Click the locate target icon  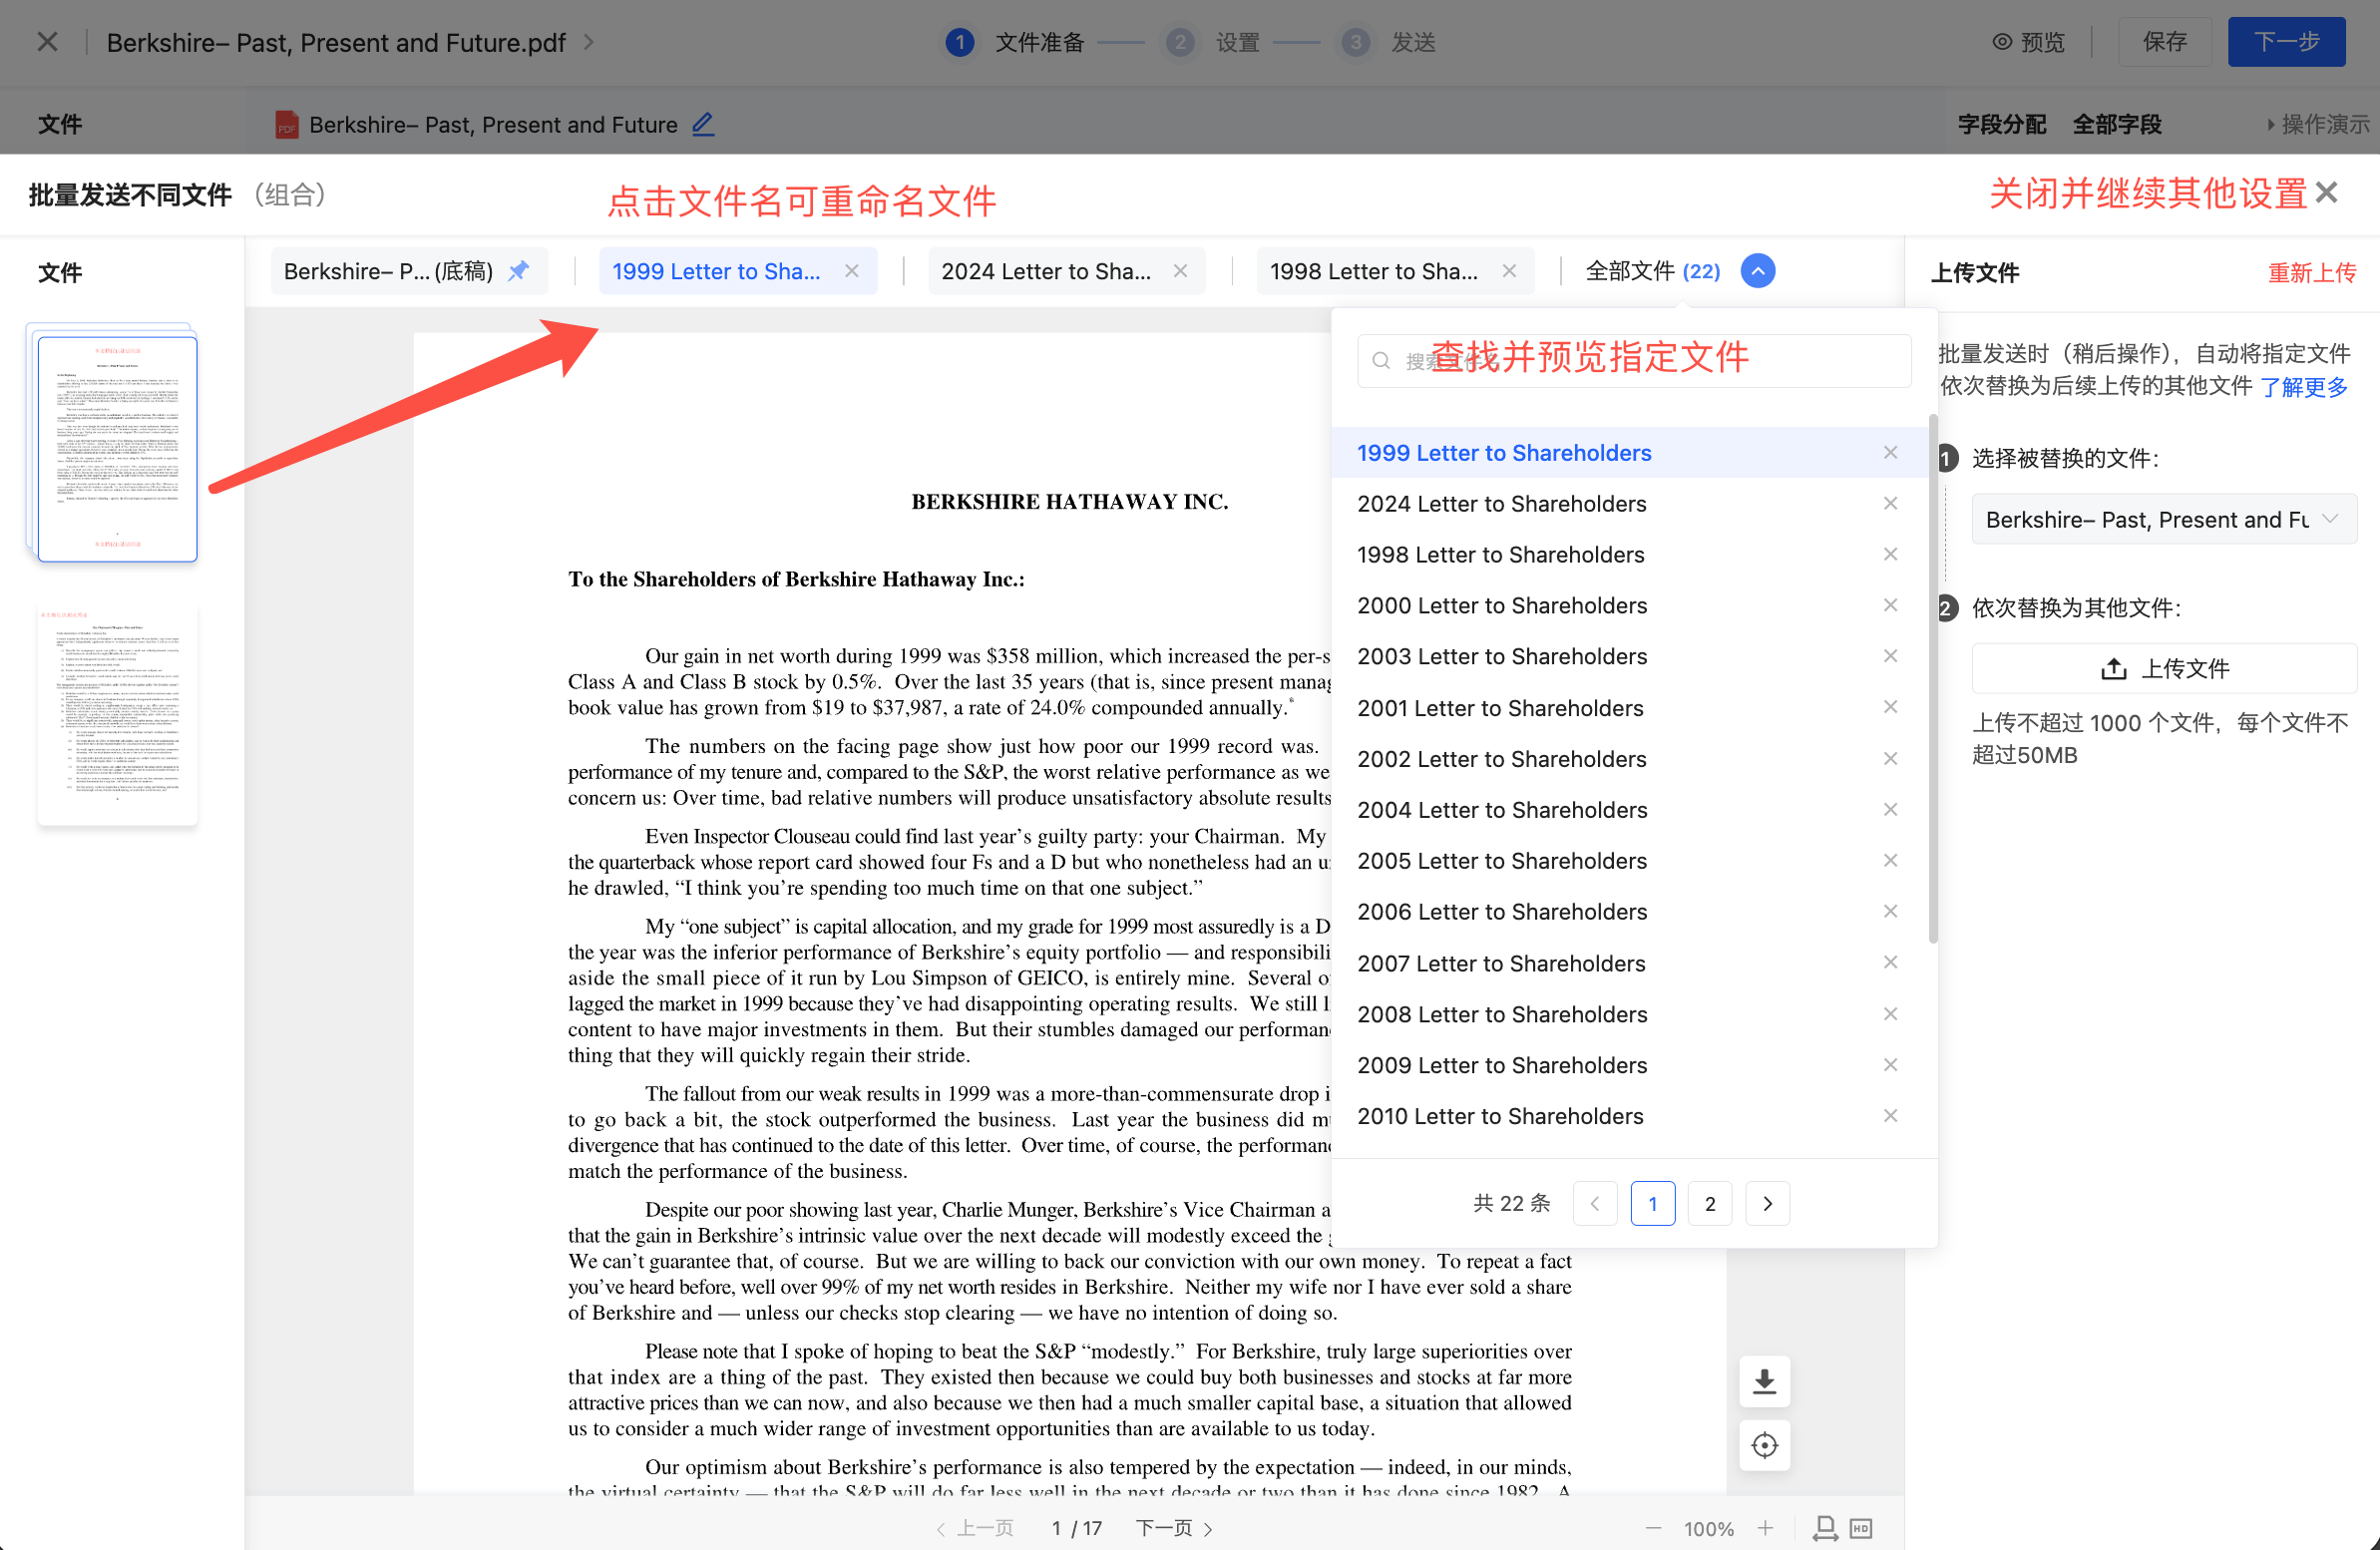click(x=1764, y=1445)
